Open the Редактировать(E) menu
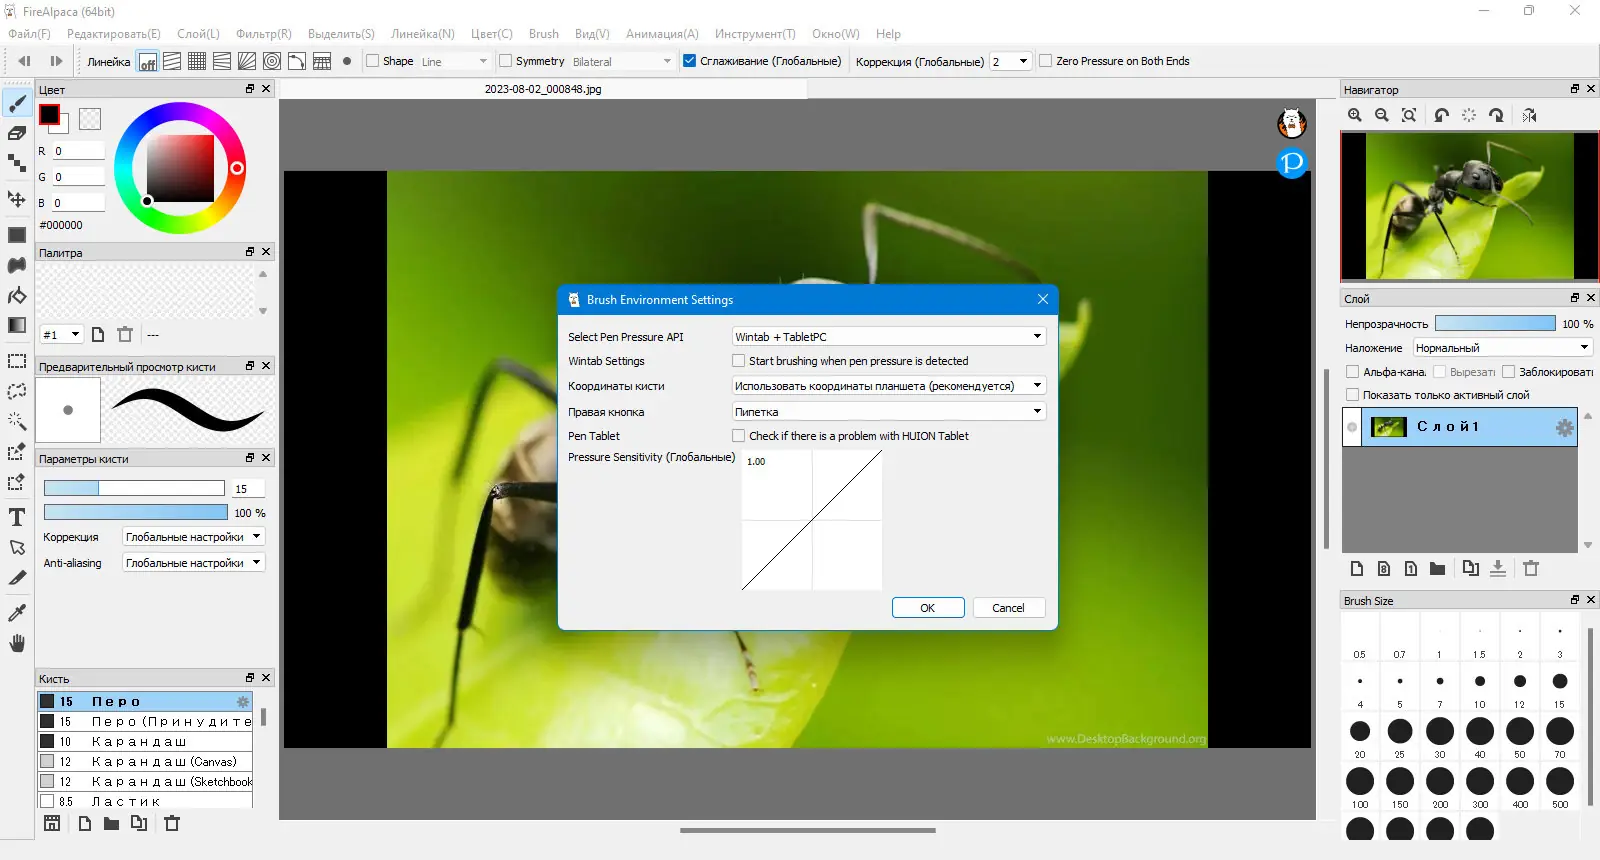This screenshot has width=1600, height=860. point(113,34)
